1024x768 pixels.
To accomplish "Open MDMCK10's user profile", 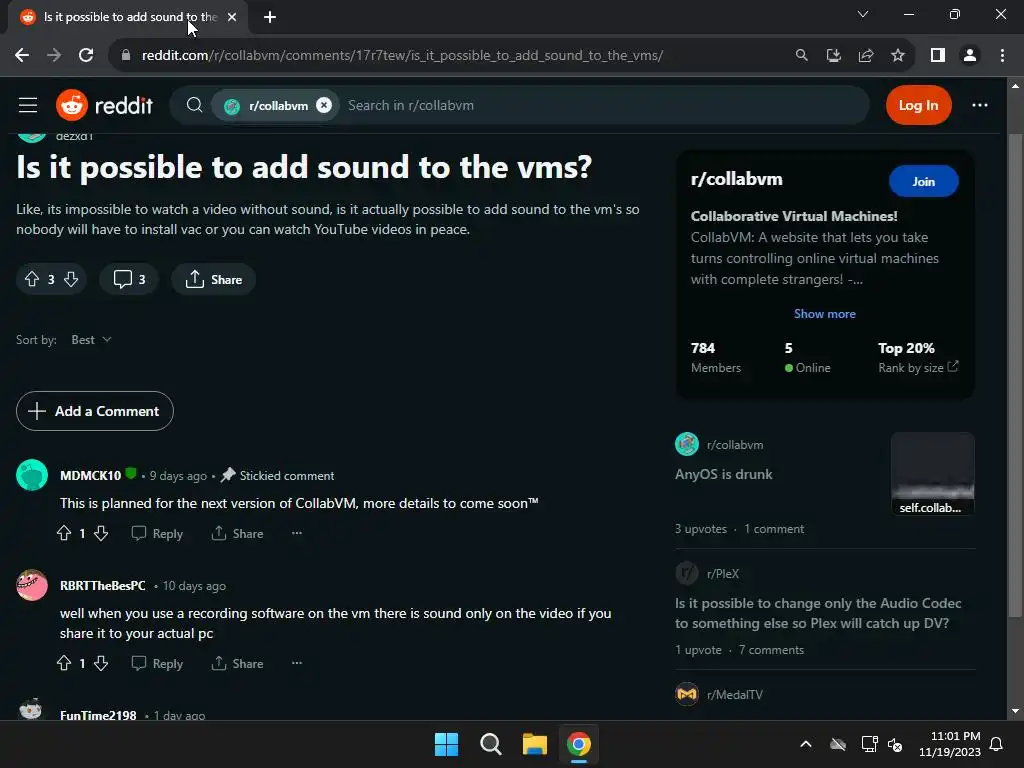I will [90, 475].
